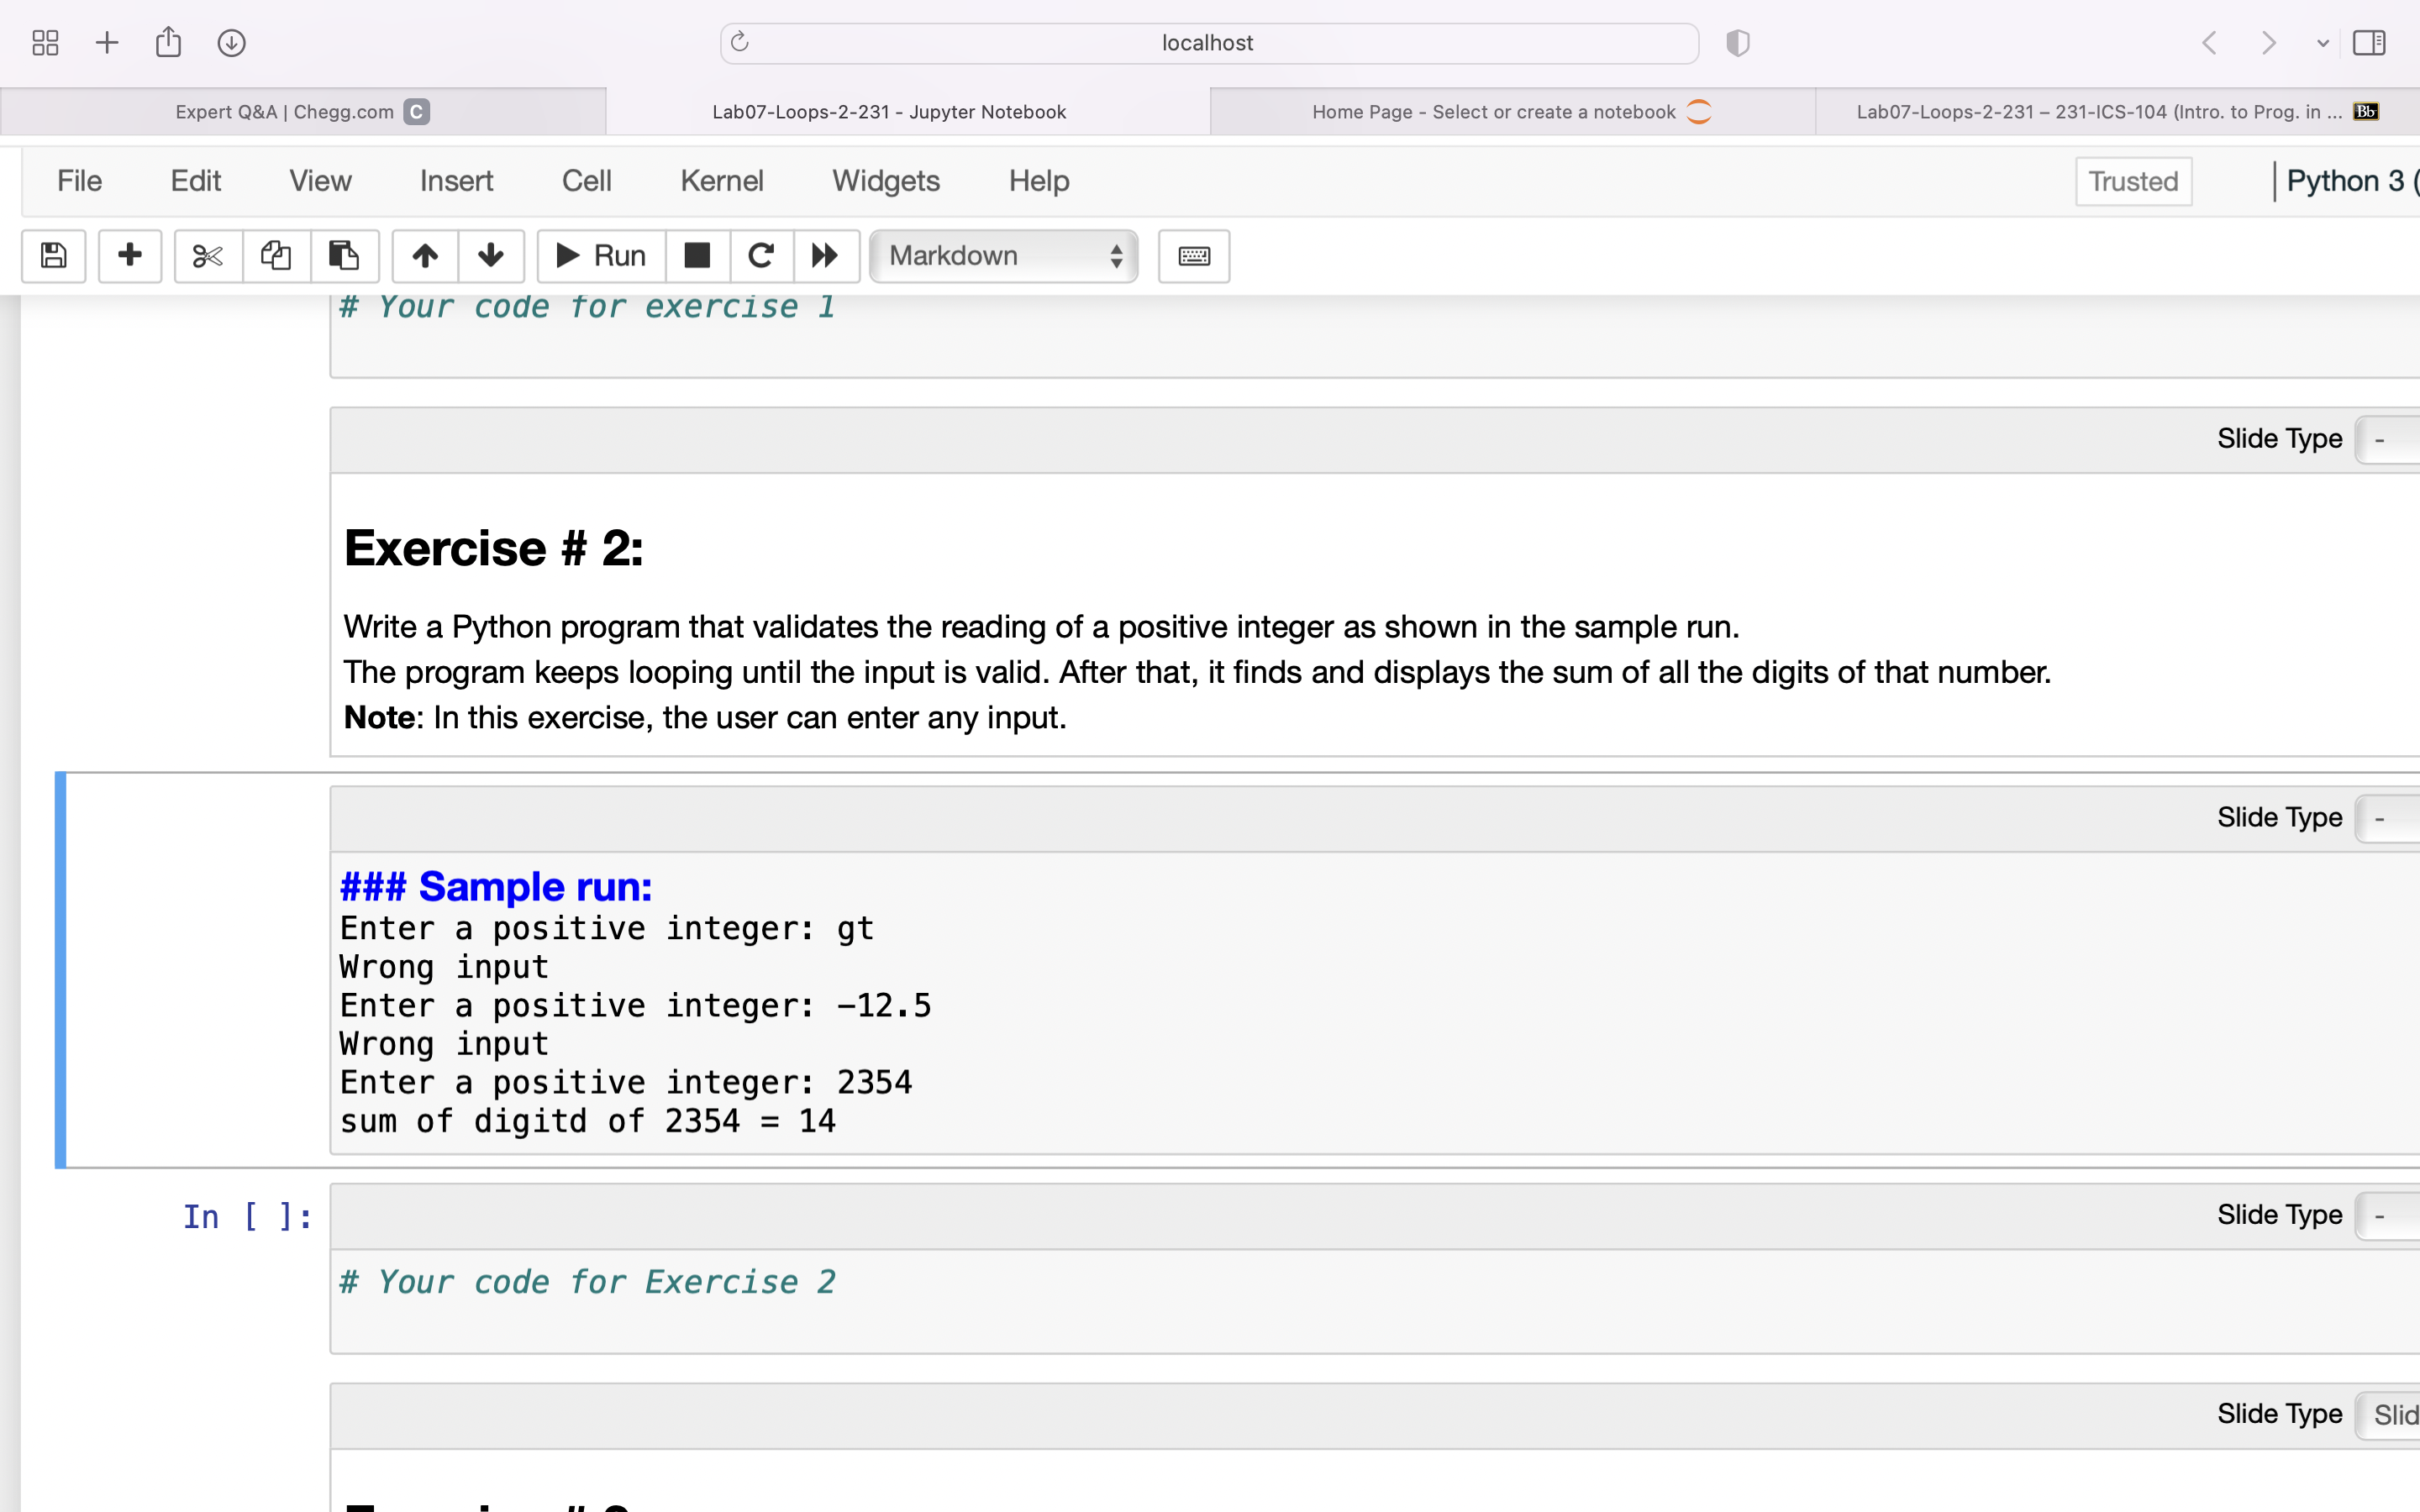2420x1512 pixels.
Task: Click the Trusted notebook button
Action: [2133, 181]
